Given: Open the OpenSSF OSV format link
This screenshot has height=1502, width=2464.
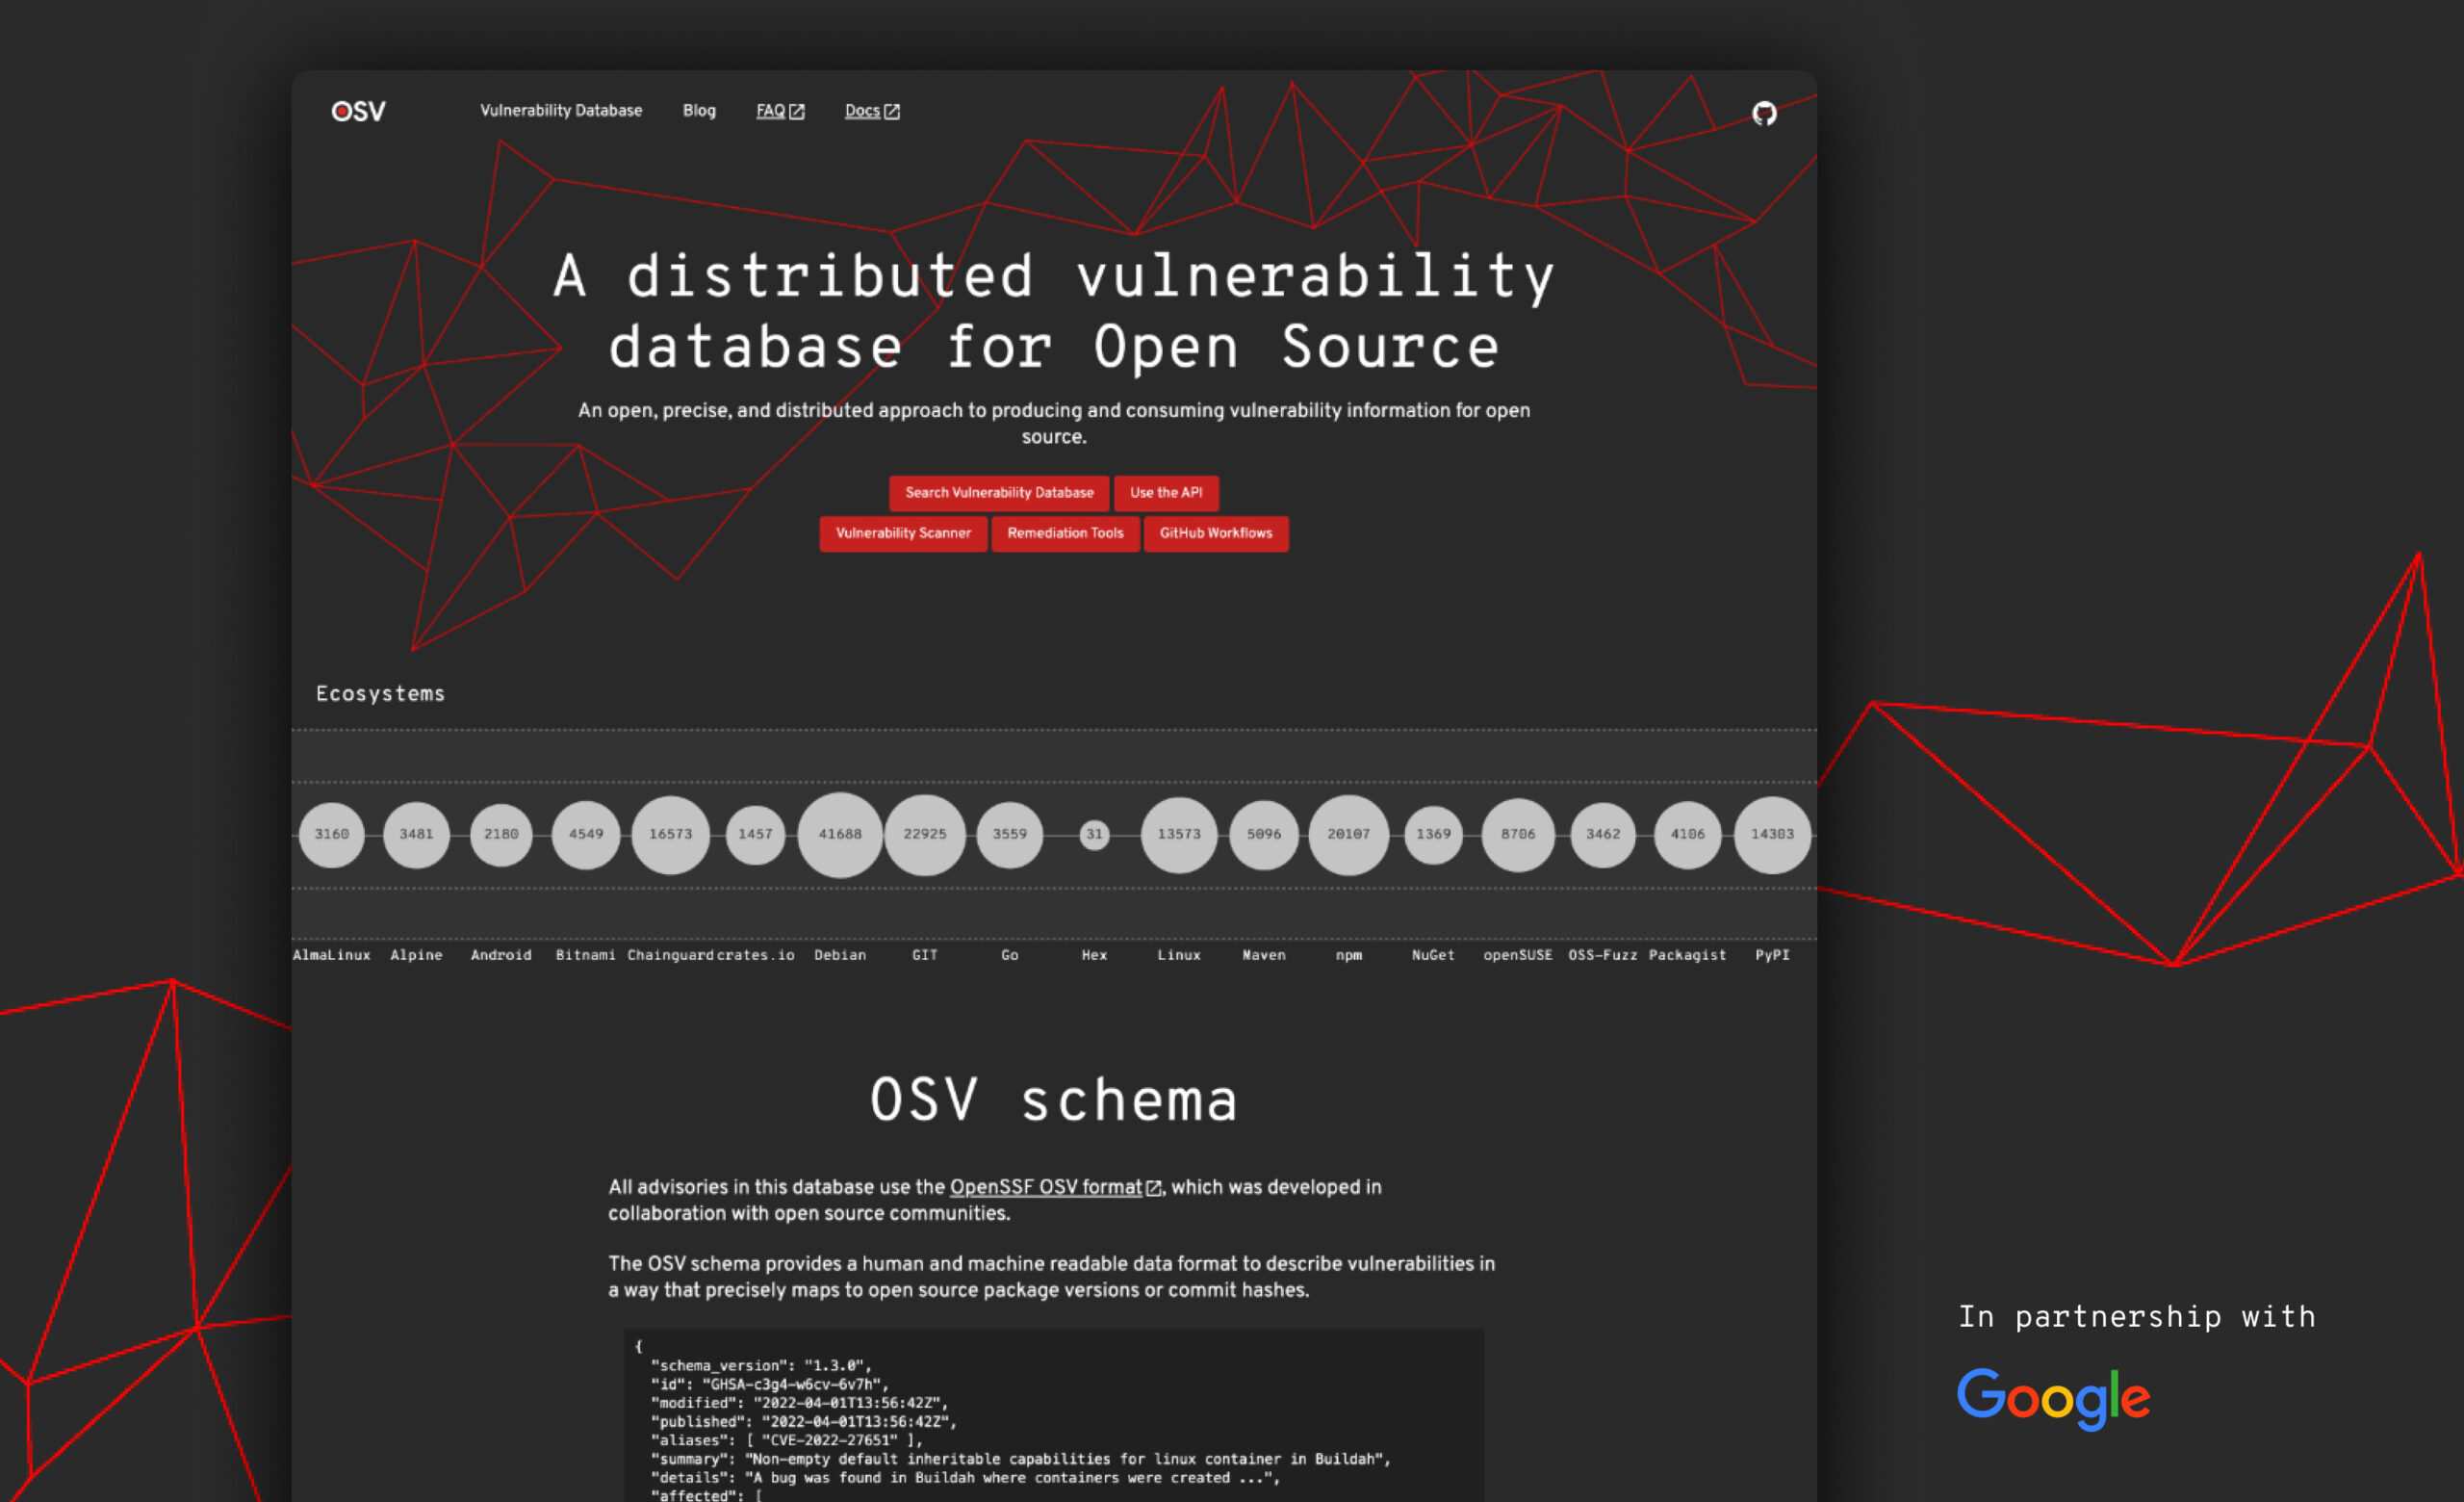Looking at the screenshot, I should [1044, 1188].
